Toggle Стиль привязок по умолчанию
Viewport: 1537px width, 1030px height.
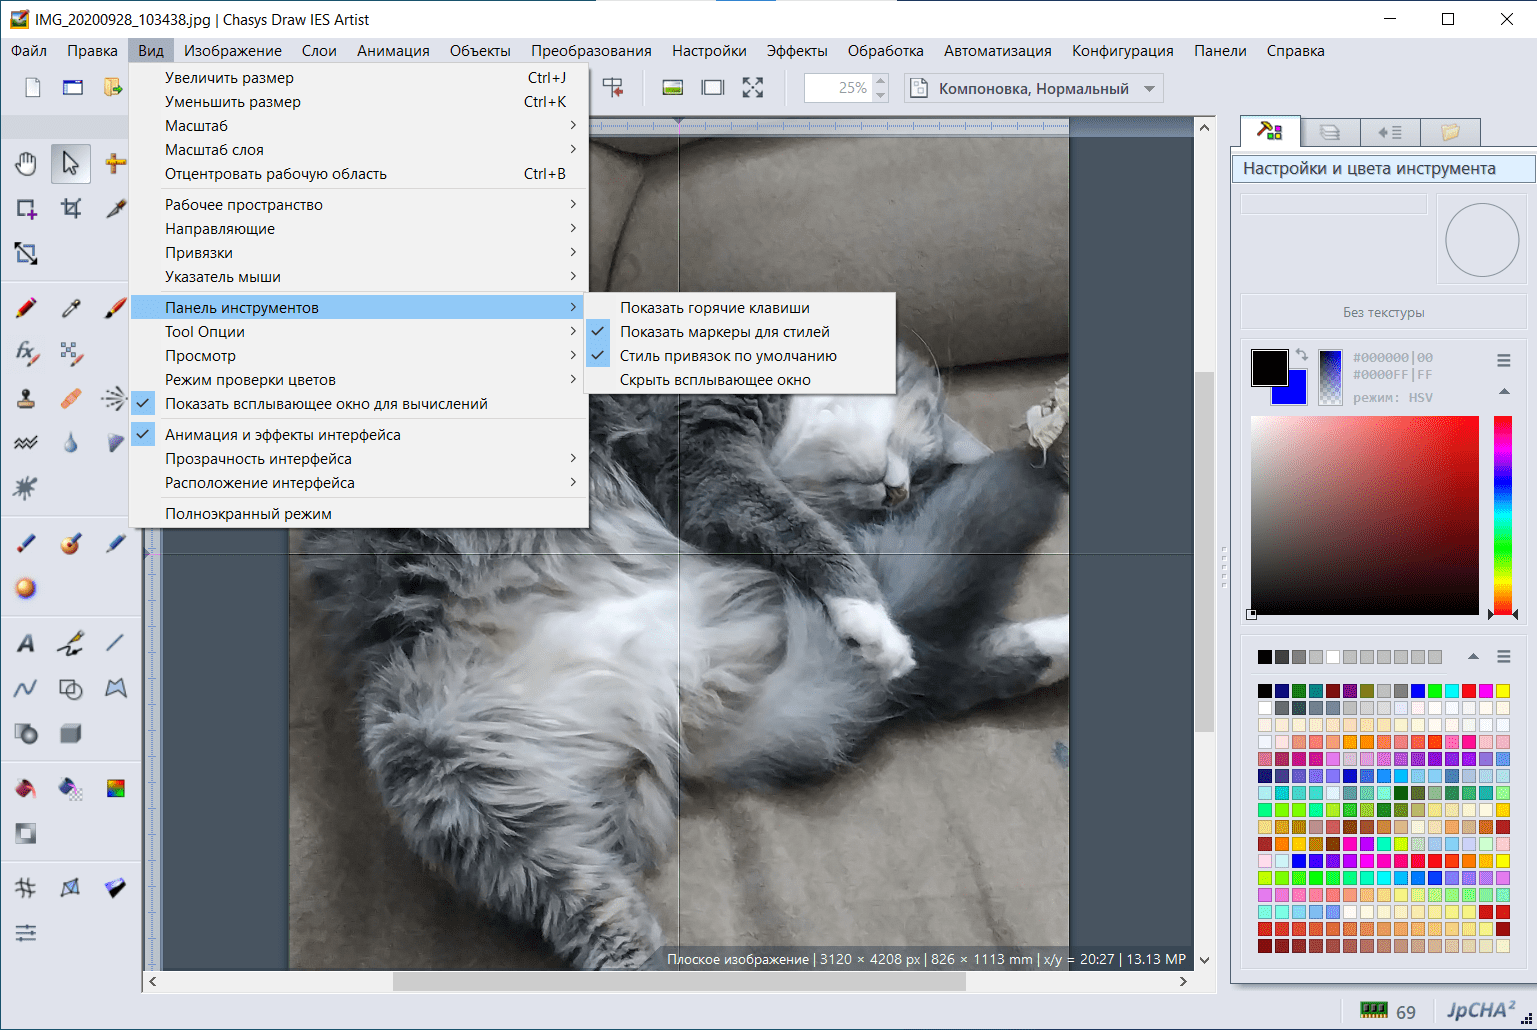tap(740, 356)
